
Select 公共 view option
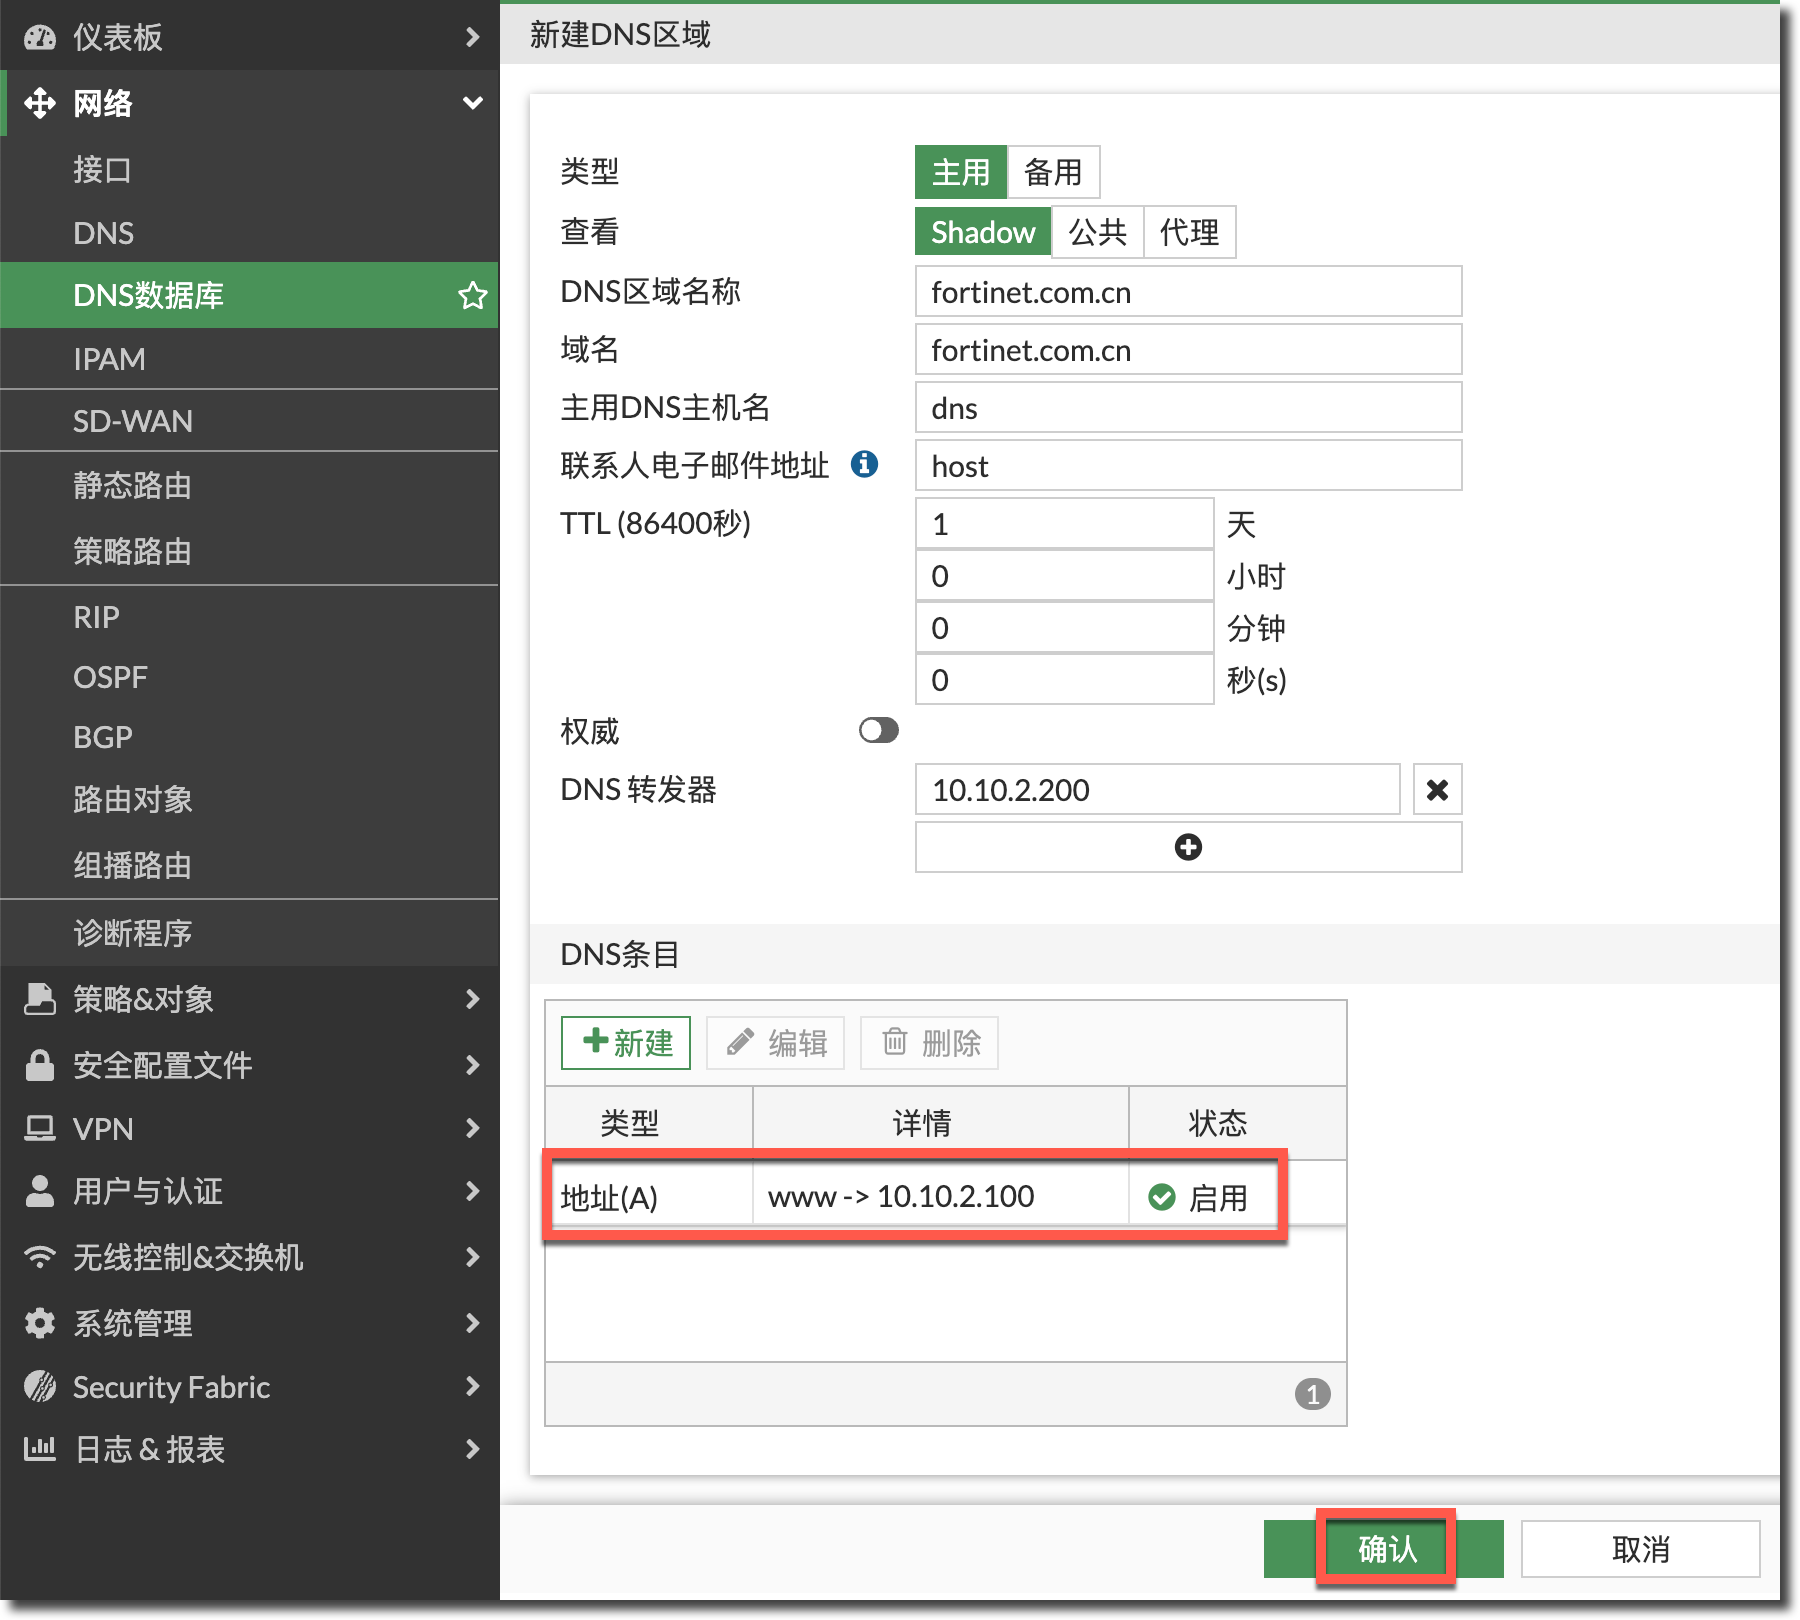(1097, 232)
